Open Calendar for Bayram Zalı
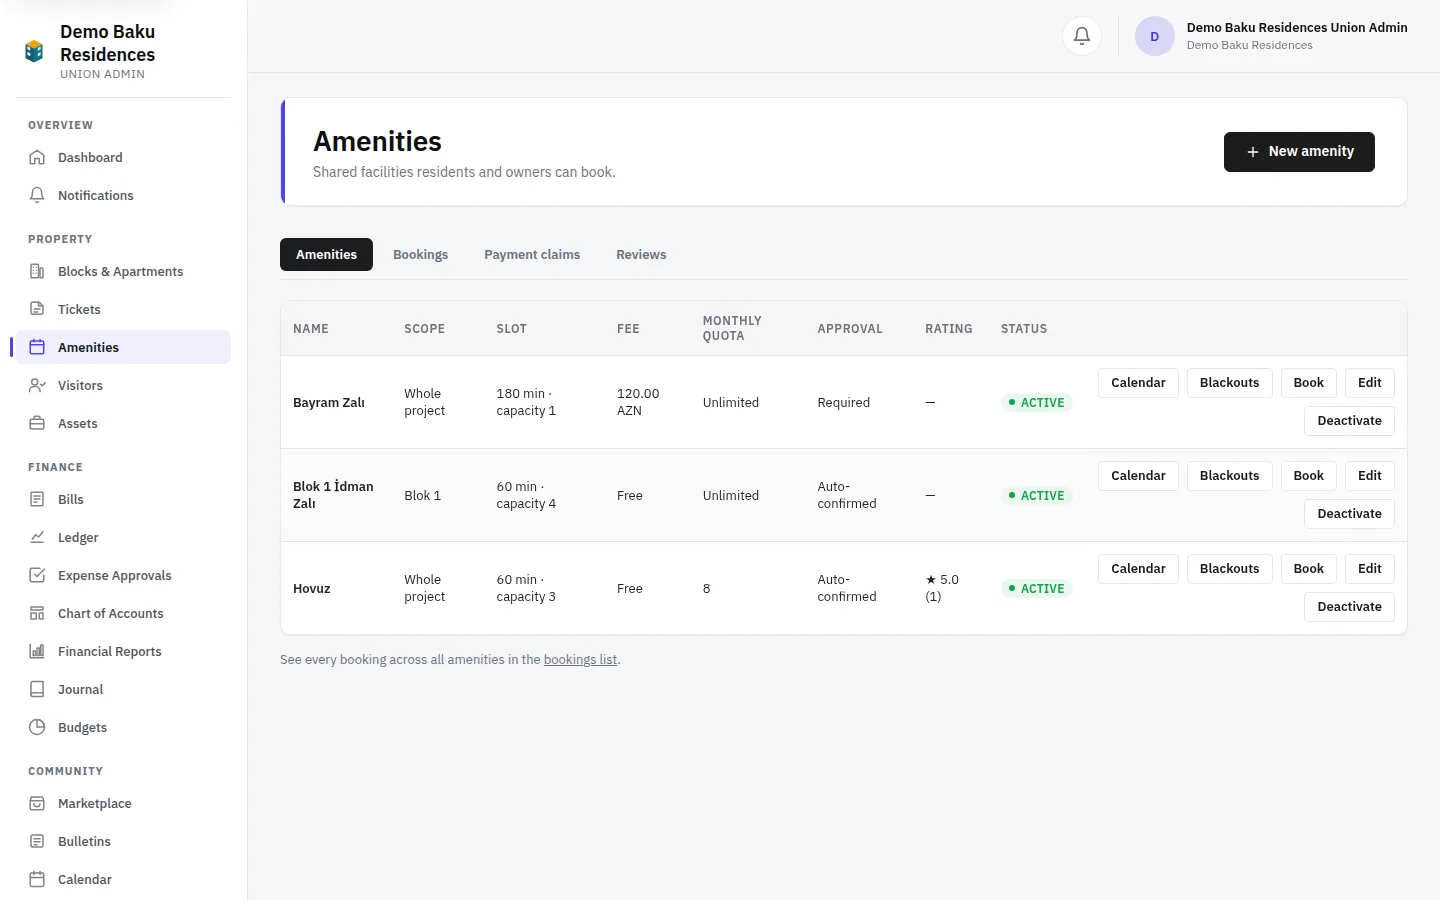This screenshot has height=900, width=1440. click(x=1138, y=383)
